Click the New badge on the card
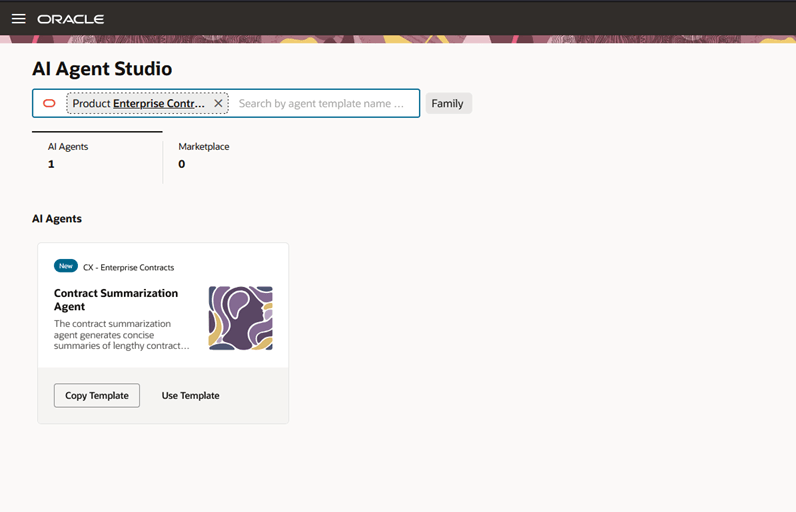The image size is (796, 512). [x=65, y=266]
